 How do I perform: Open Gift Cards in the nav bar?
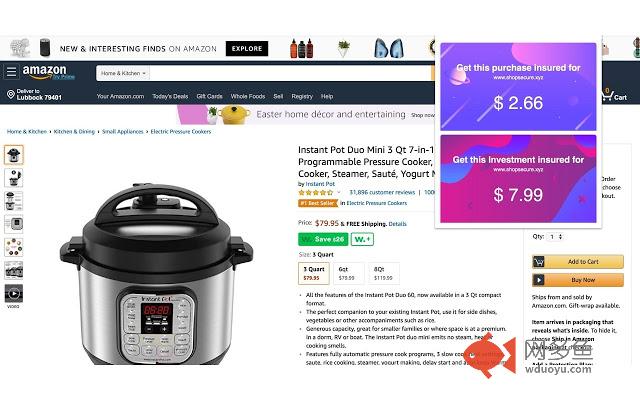pyautogui.click(x=209, y=96)
